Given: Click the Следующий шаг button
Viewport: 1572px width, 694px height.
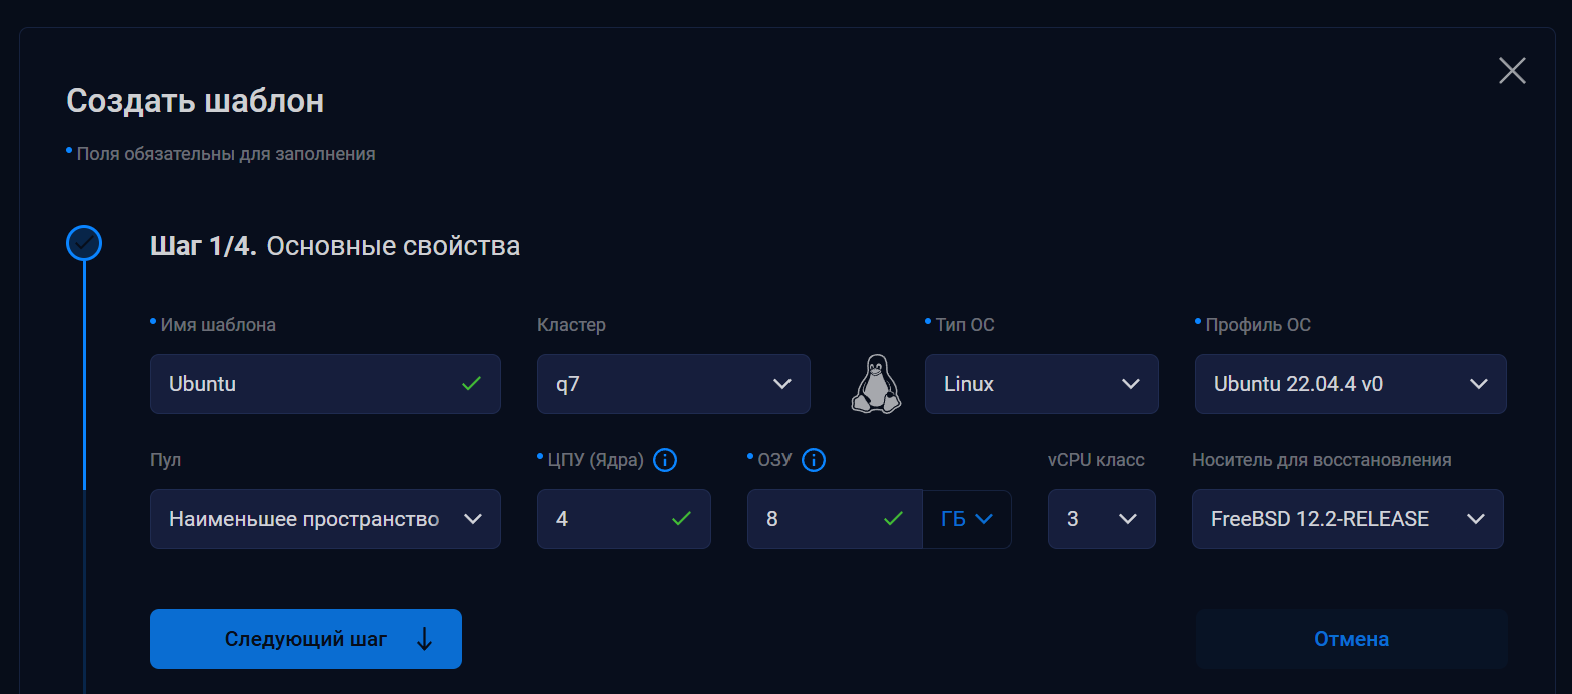Looking at the screenshot, I should click(305, 639).
